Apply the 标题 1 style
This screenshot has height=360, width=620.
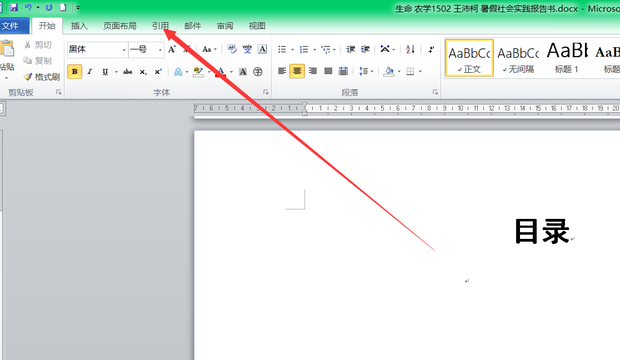point(567,58)
